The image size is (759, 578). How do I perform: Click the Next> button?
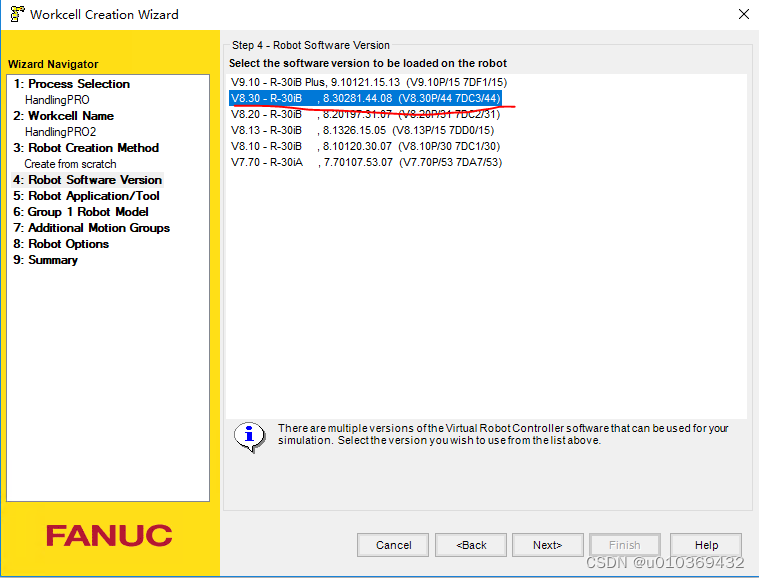[548, 545]
